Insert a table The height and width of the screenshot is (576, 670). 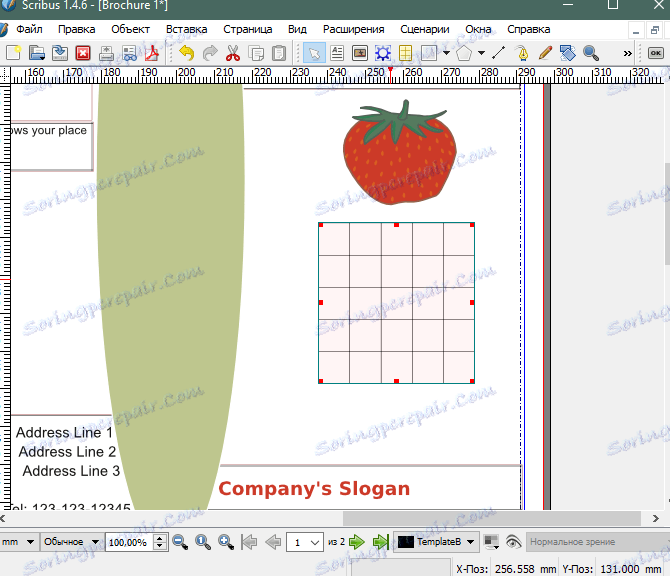pyautogui.click(x=405, y=53)
